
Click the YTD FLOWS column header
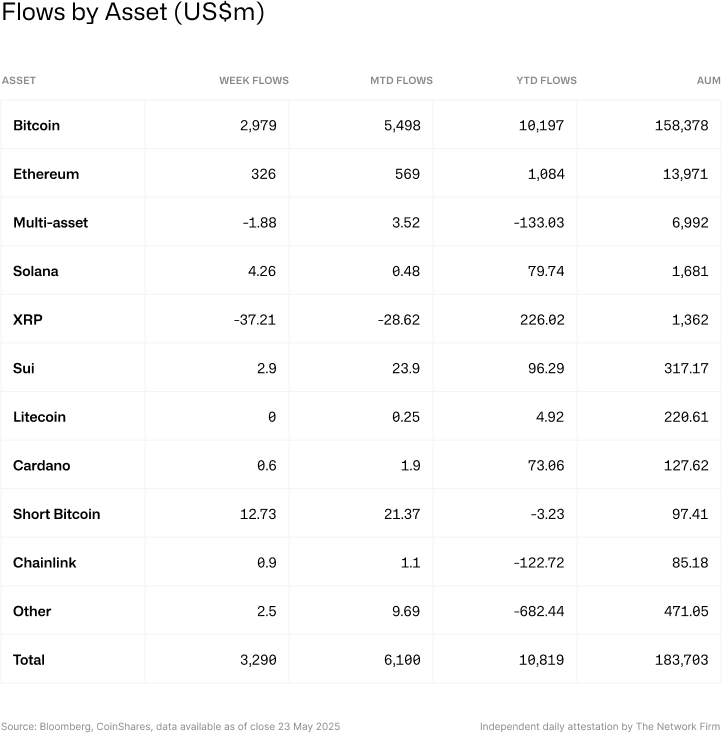(x=545, y=80)
